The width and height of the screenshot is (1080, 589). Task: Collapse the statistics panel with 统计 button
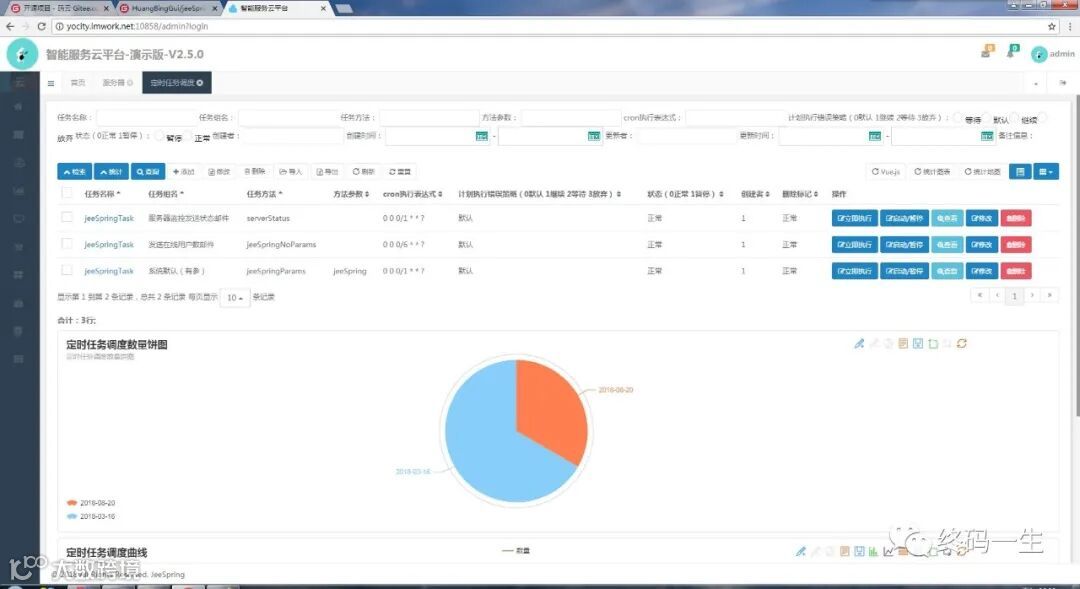111,172
